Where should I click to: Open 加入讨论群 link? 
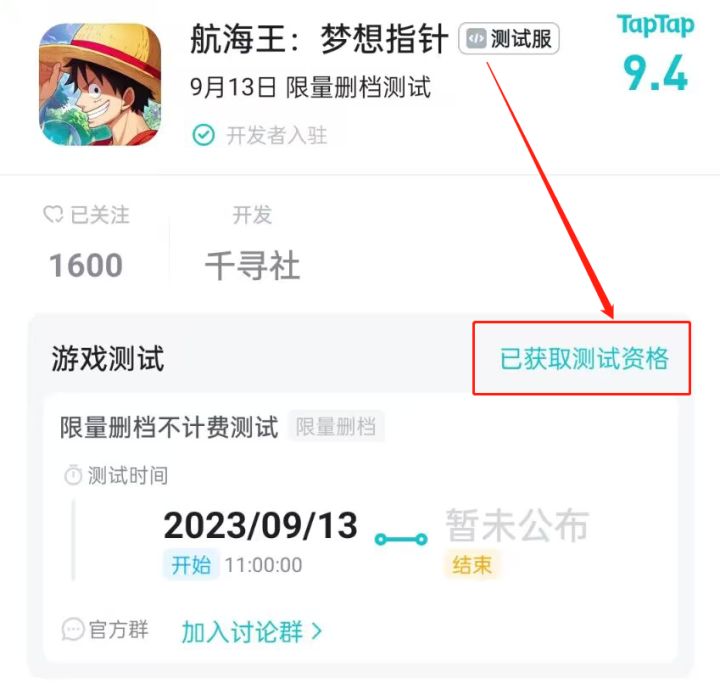[242, 632]
